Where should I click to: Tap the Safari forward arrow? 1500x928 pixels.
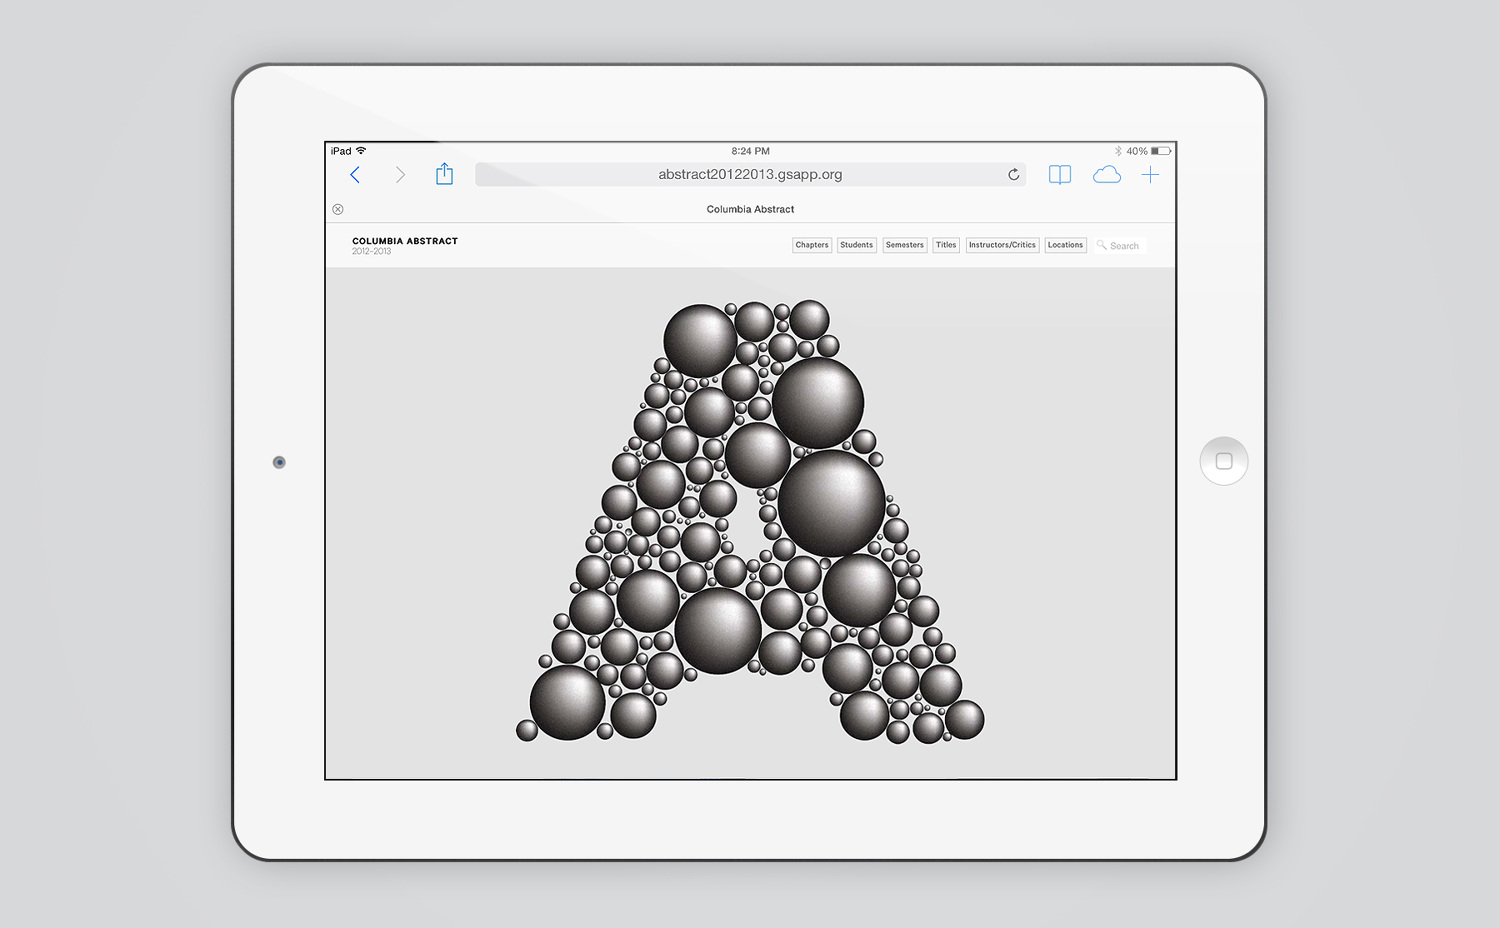(x=400, y=175)
